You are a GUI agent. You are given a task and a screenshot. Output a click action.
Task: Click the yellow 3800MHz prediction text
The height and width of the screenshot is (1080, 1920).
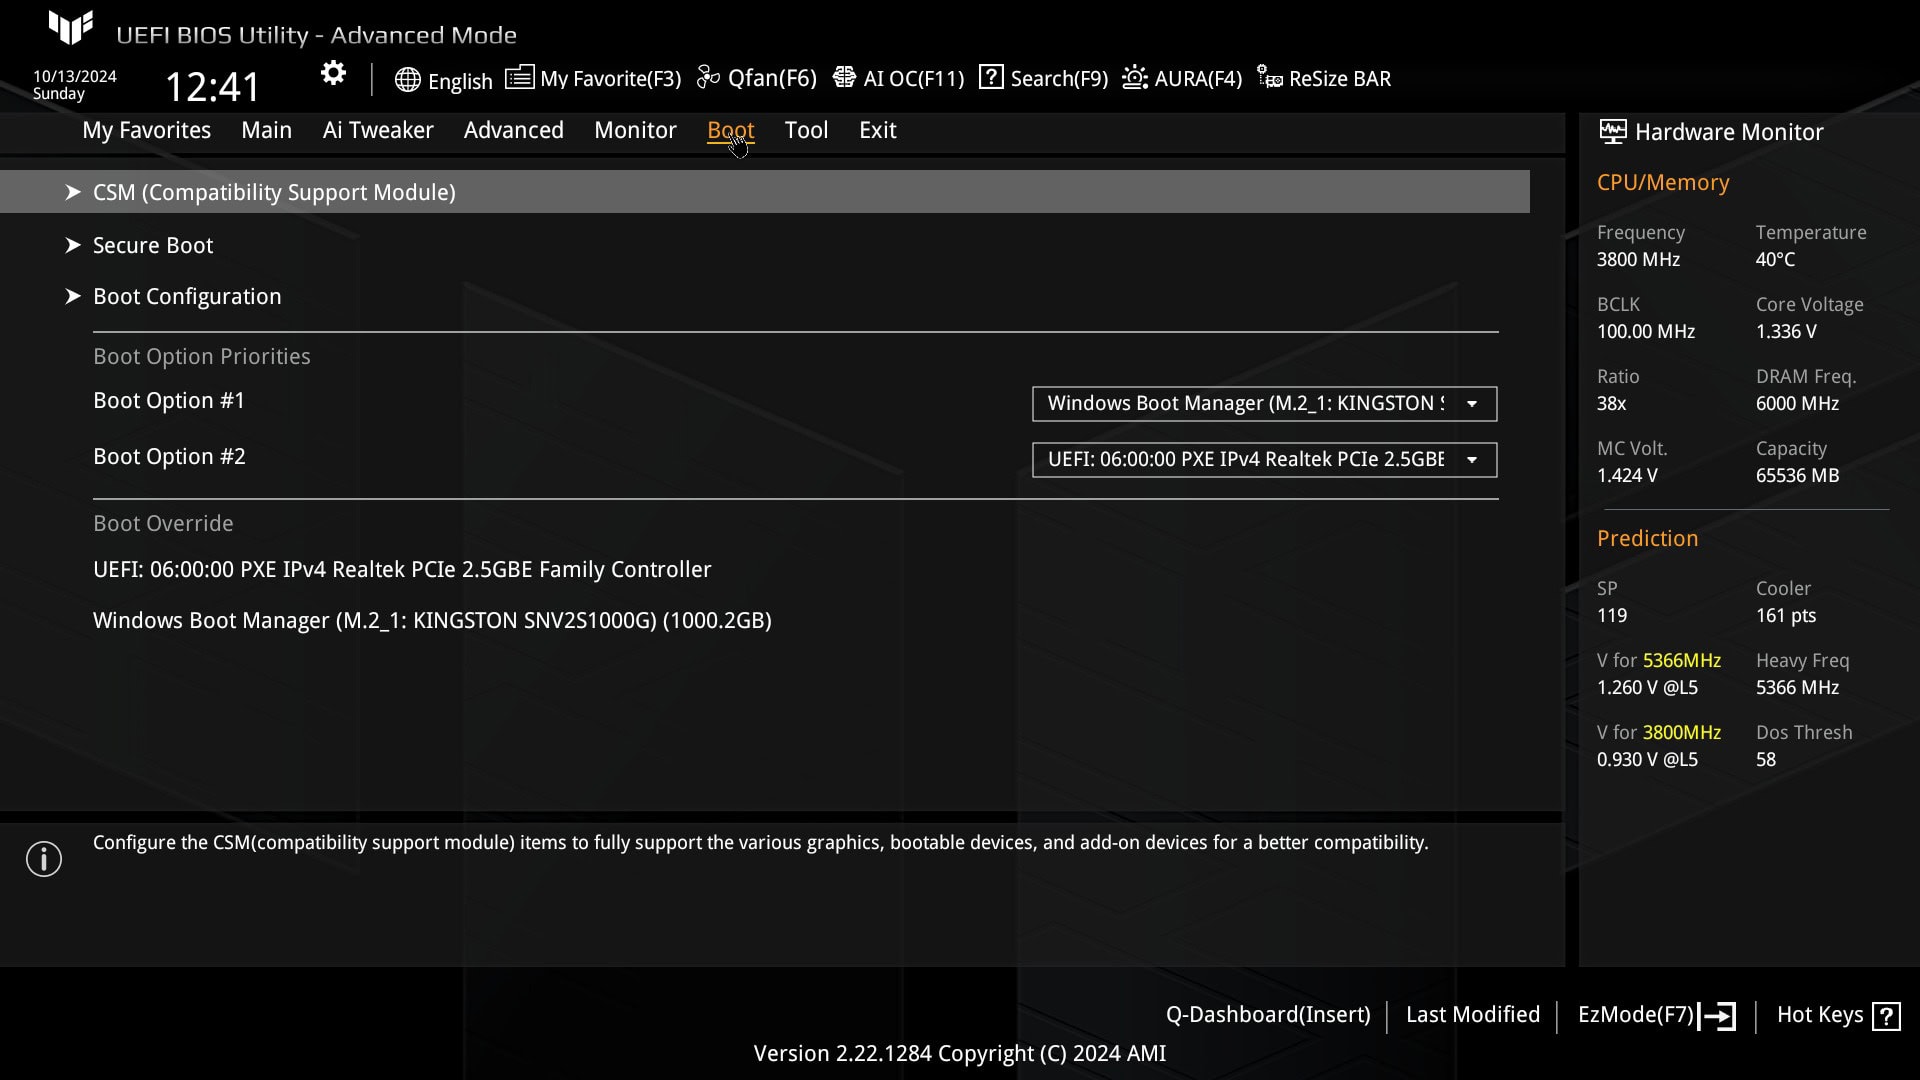pos(1682,732)
